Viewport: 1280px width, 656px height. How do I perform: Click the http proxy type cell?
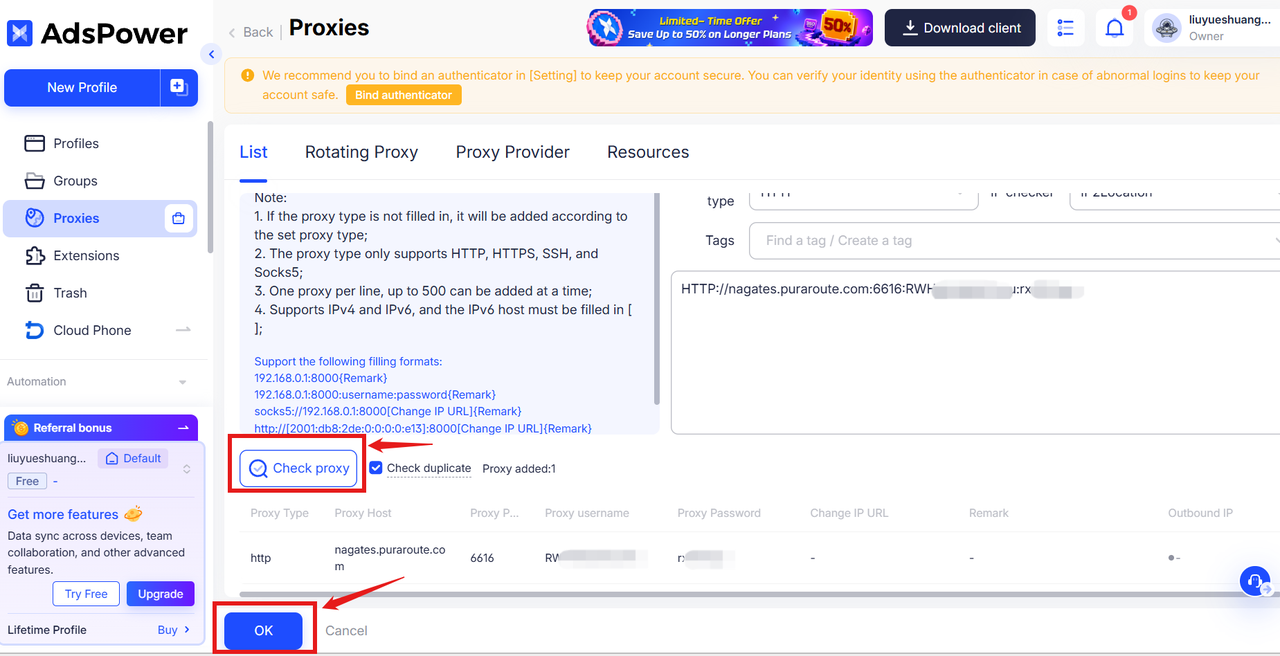tap(260, 558)
